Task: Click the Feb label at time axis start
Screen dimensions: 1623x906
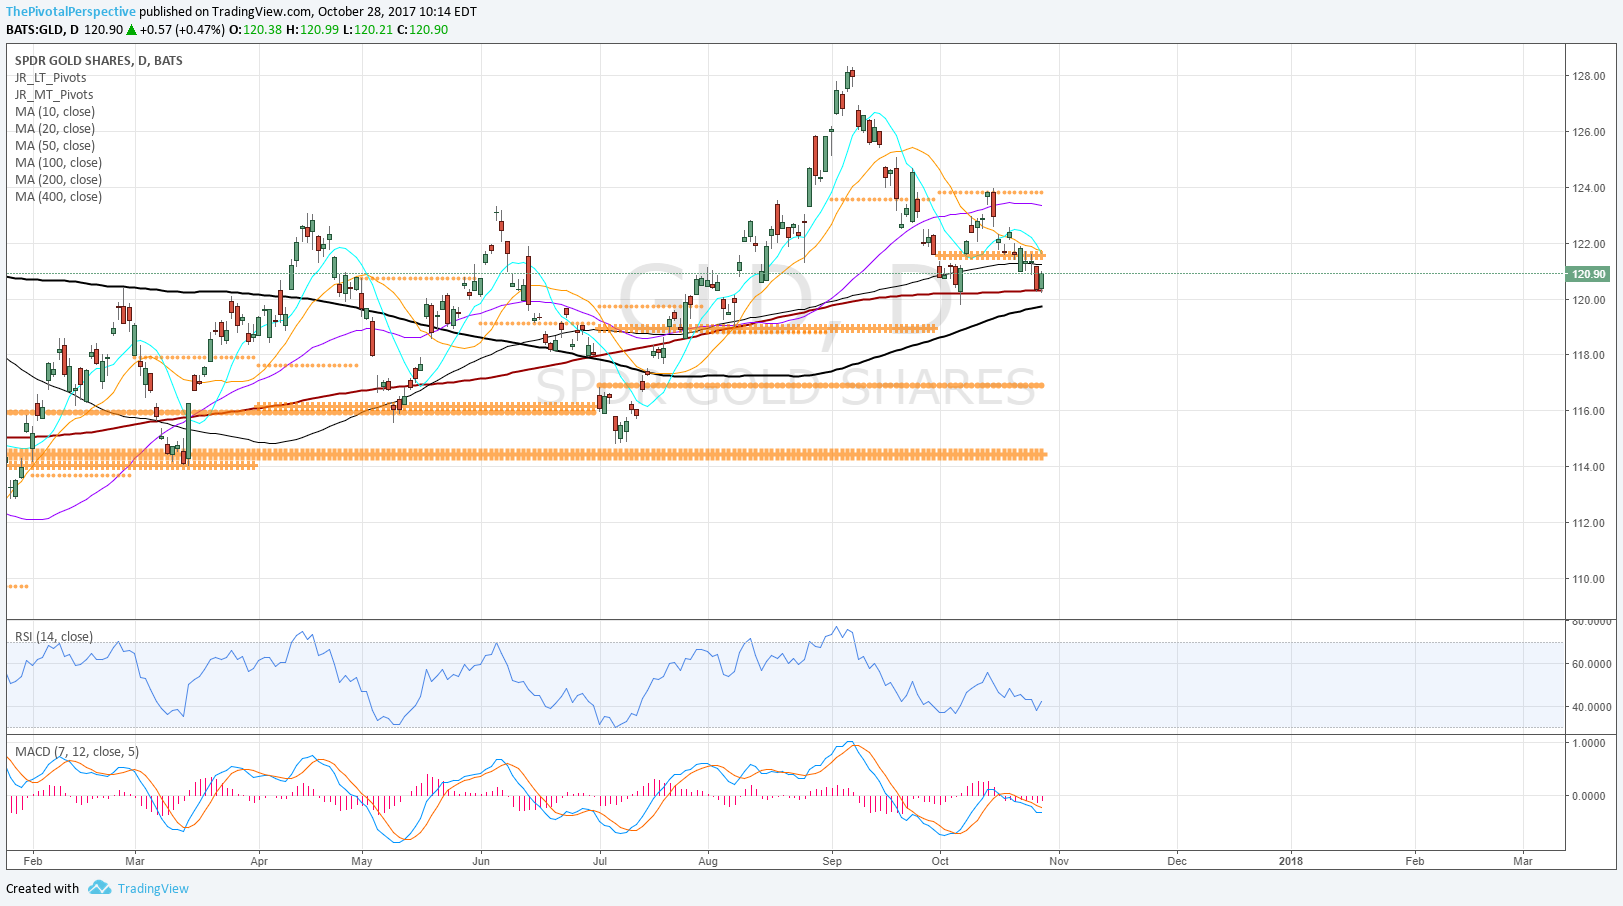Action: click(x=33, y=861)
